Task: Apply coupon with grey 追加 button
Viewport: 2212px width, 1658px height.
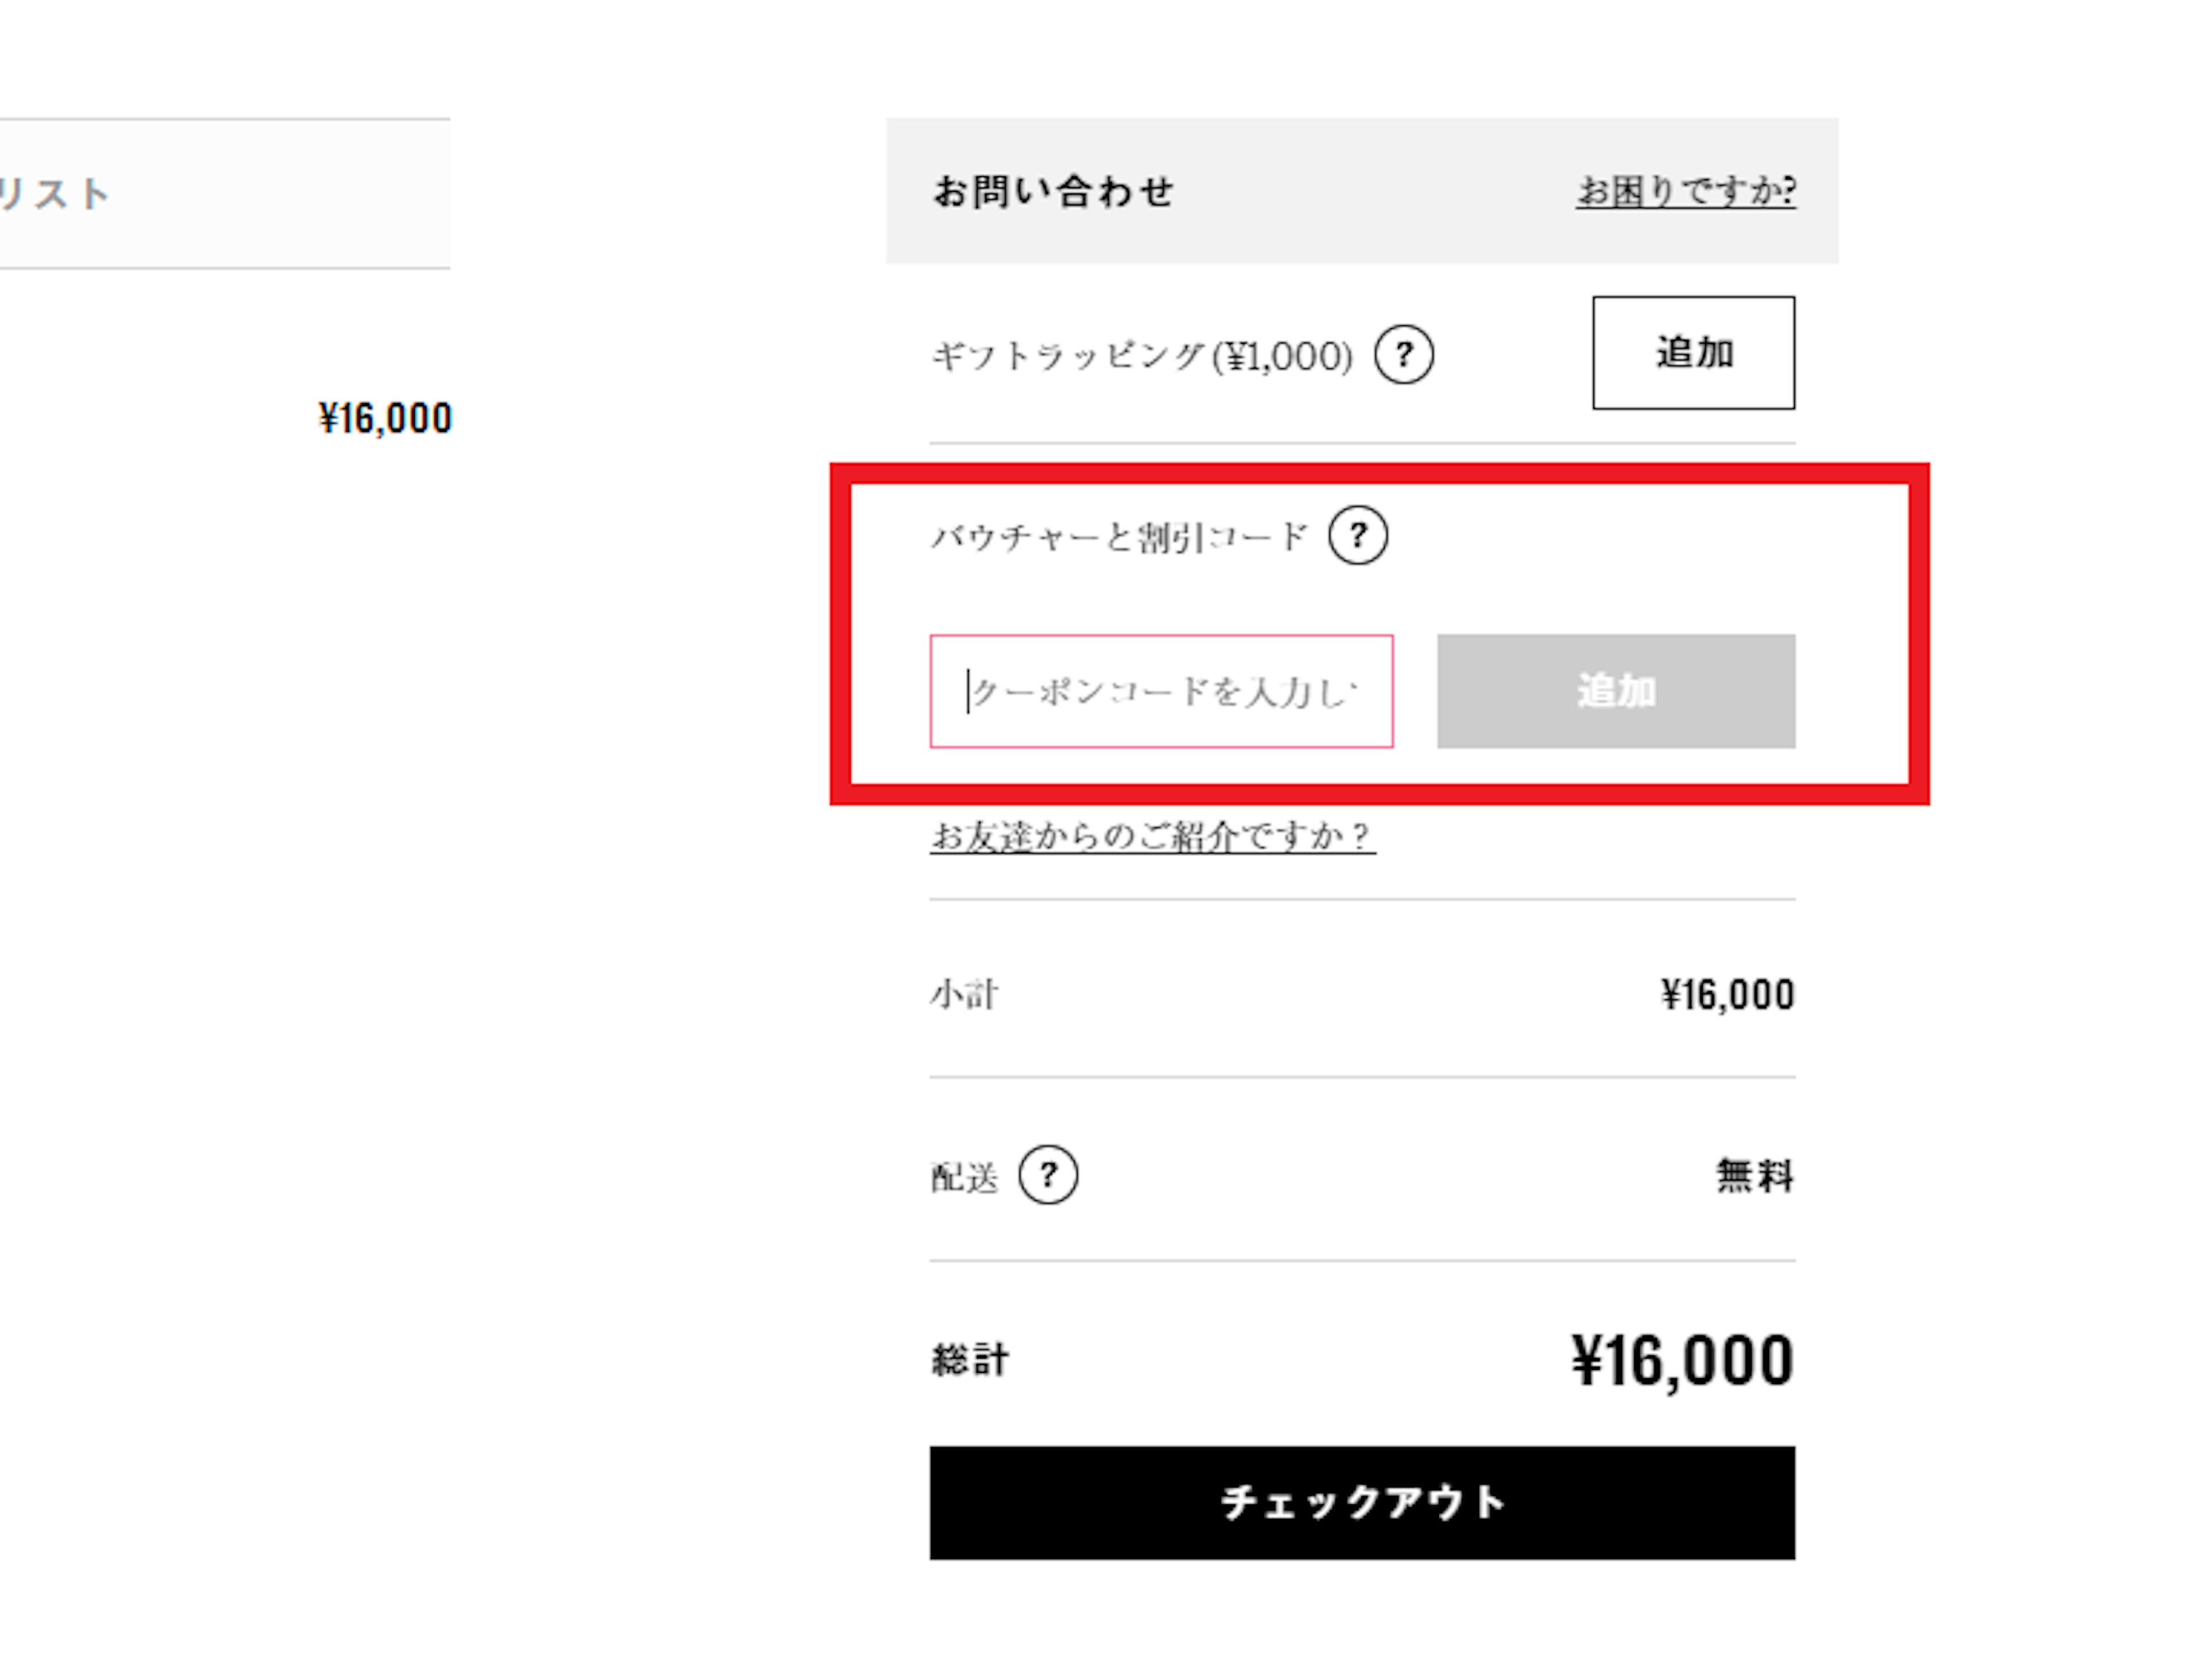Action: coord(1616,691)
